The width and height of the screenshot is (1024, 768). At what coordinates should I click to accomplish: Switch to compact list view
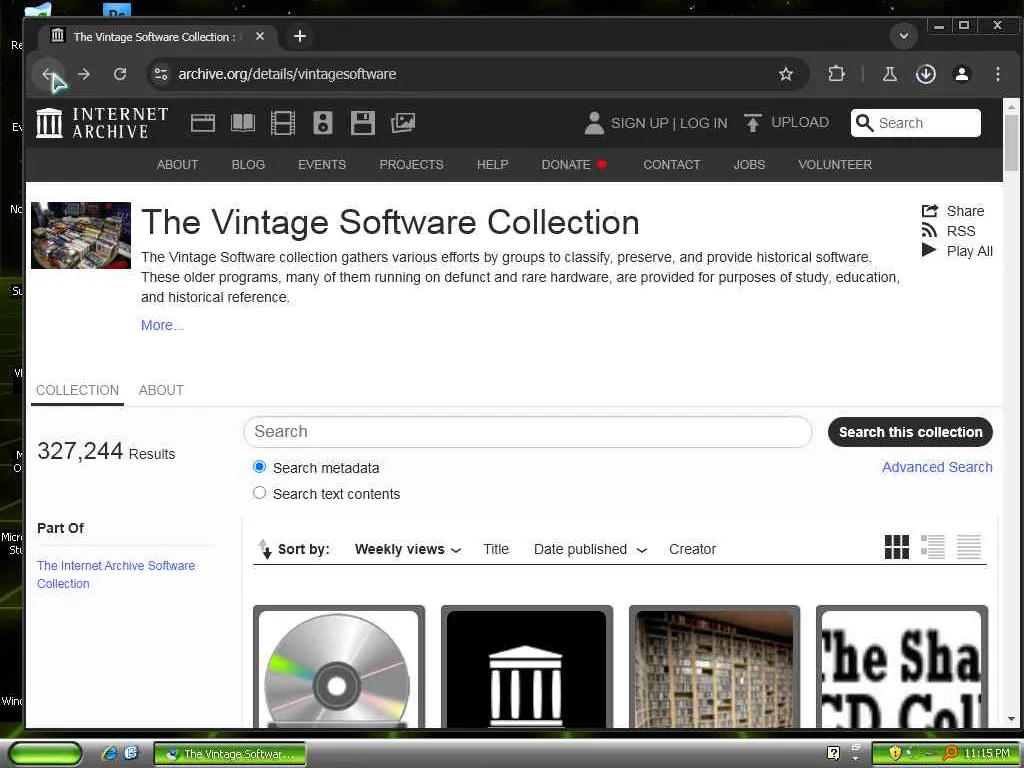968,547
